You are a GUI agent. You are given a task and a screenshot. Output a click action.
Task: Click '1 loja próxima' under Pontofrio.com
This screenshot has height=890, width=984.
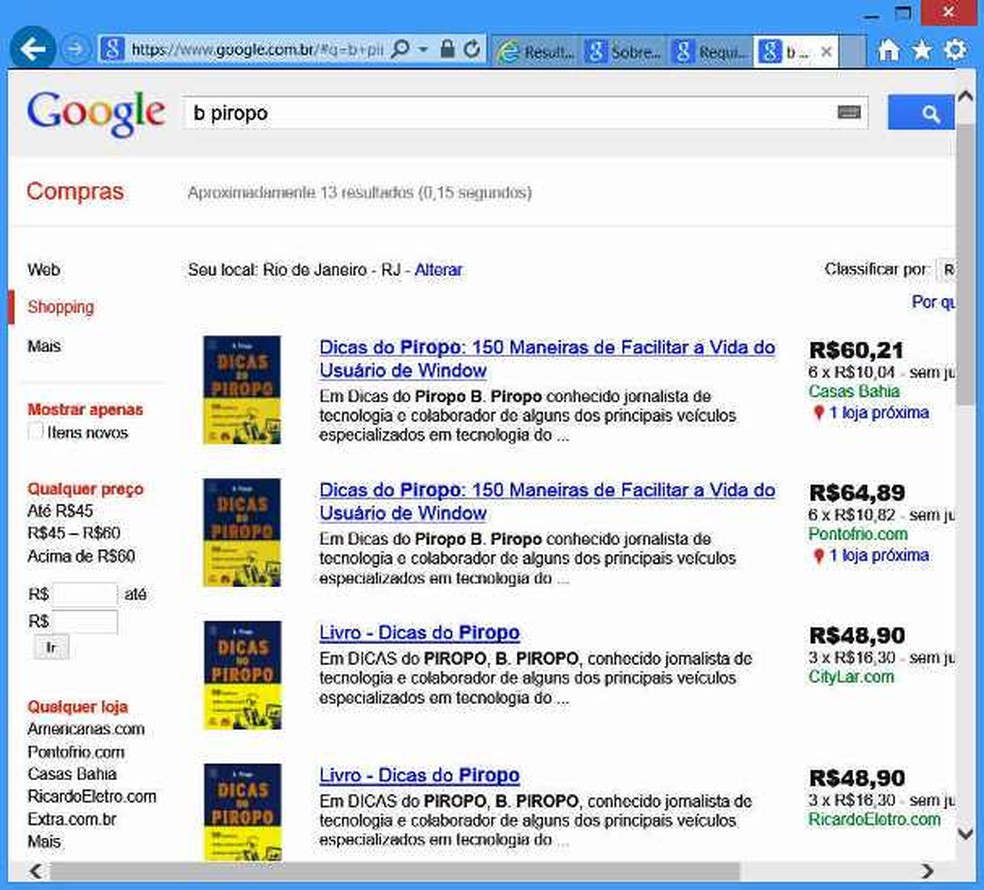pos(879,555)
